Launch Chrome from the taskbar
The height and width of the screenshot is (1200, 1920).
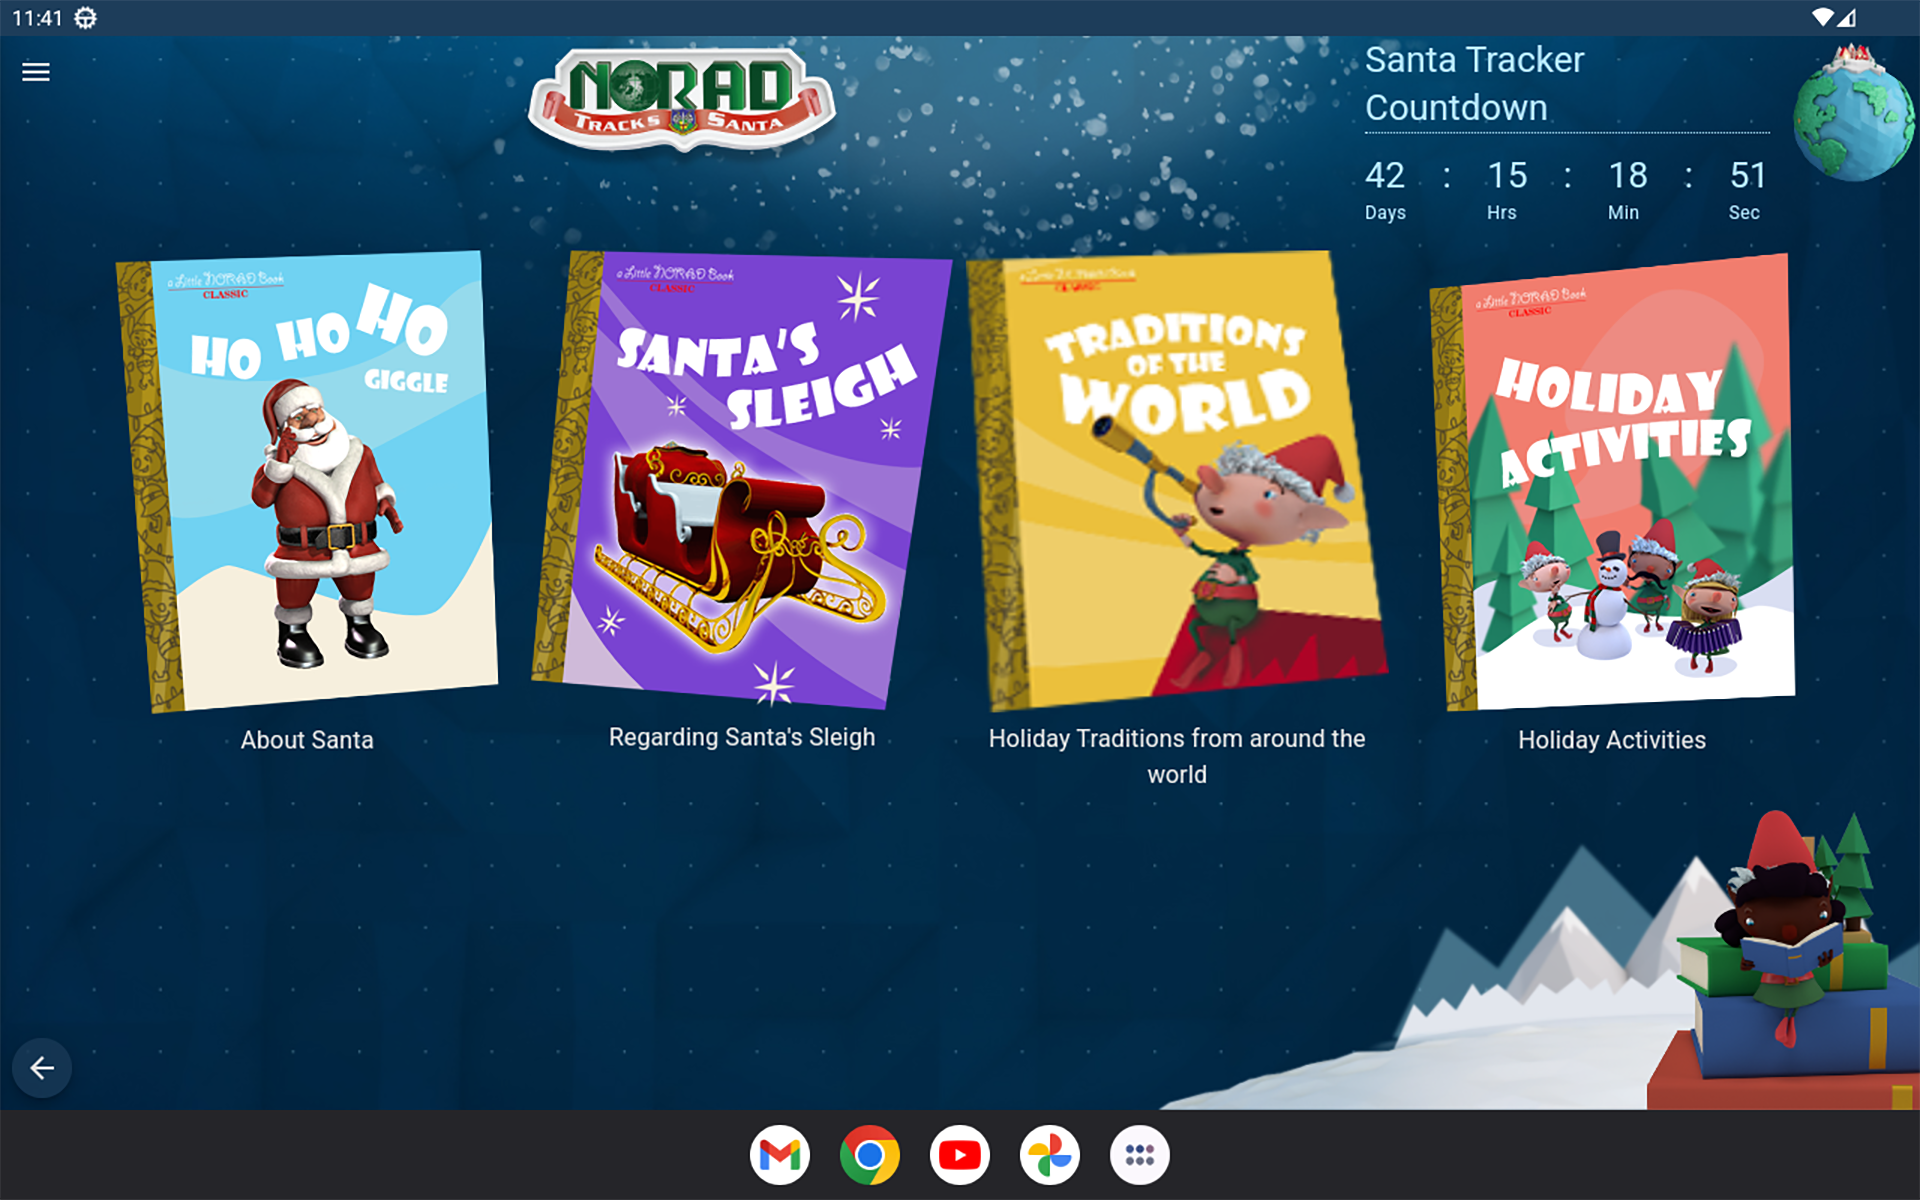(870, 1155)
